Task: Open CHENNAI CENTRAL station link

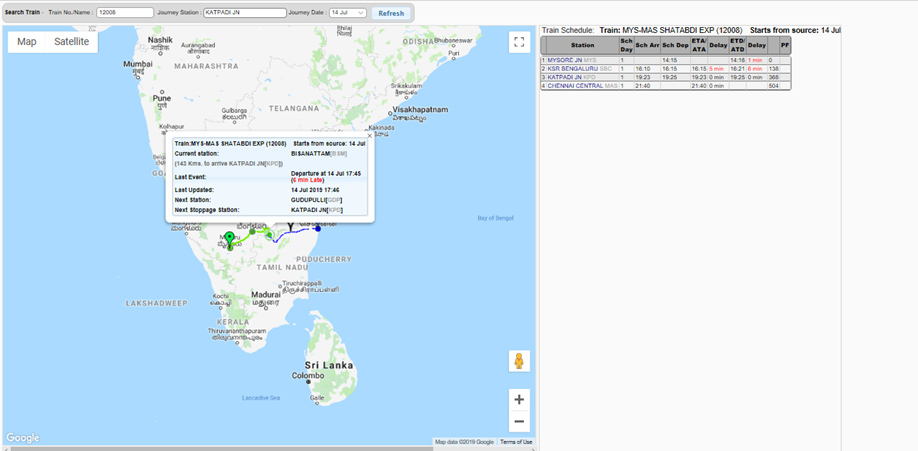Action: click(575, 86)
